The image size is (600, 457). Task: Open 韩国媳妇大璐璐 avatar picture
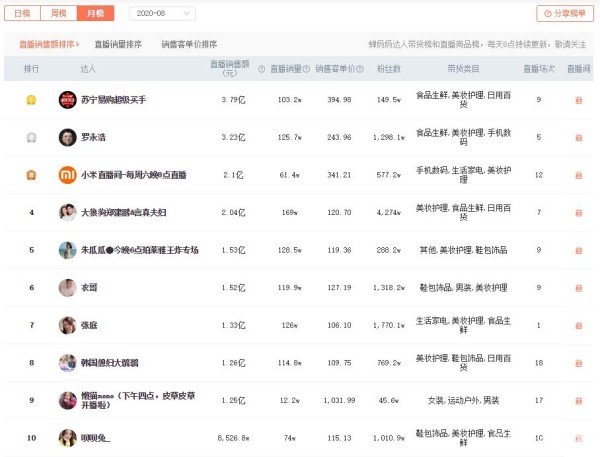67,363
